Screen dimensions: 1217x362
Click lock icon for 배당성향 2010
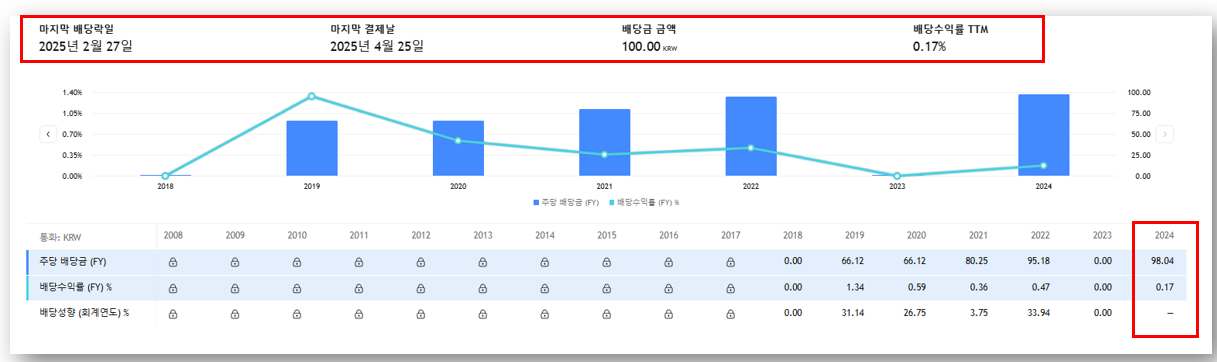coord(296,313)
